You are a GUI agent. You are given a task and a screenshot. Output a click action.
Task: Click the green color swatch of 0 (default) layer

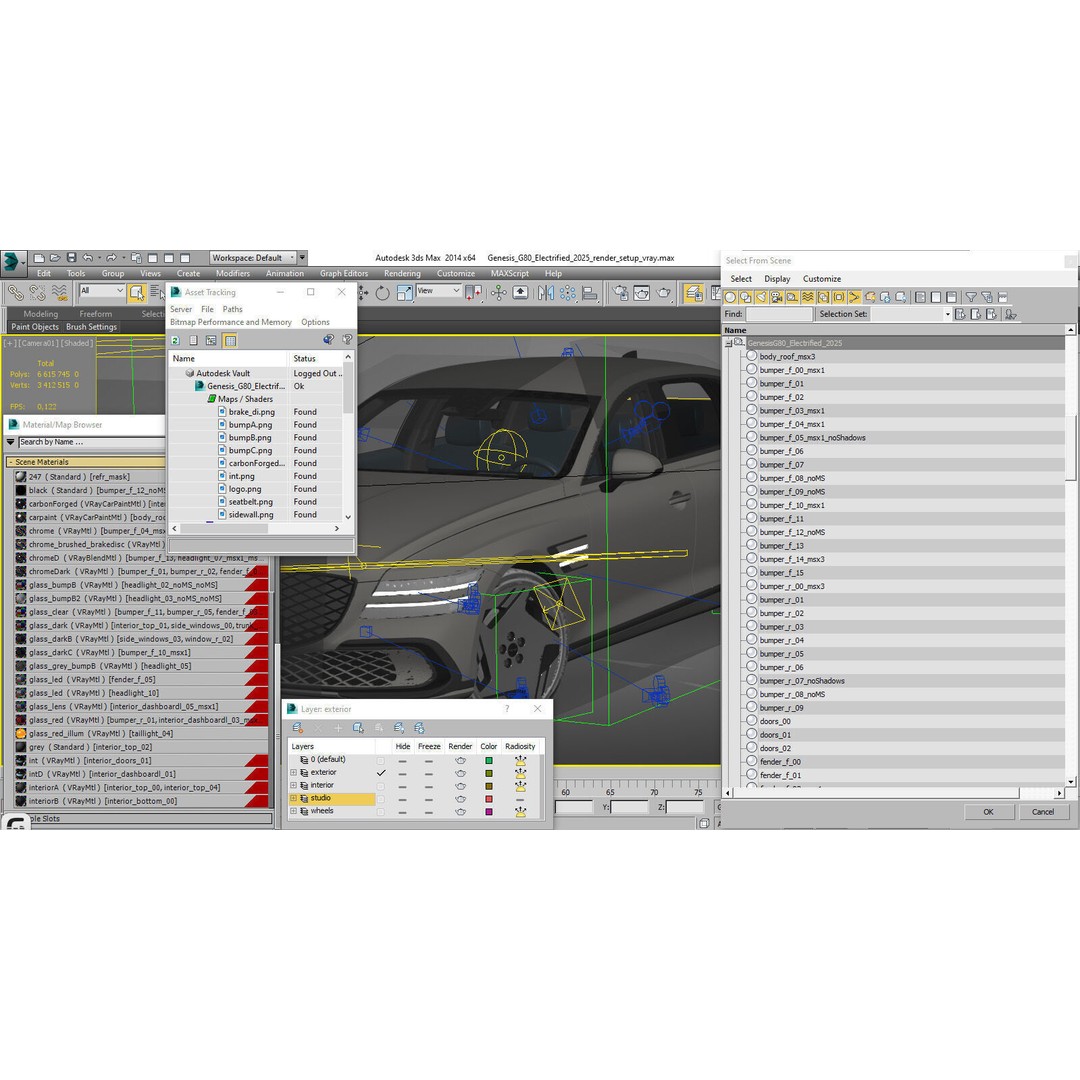click(489, 760)
